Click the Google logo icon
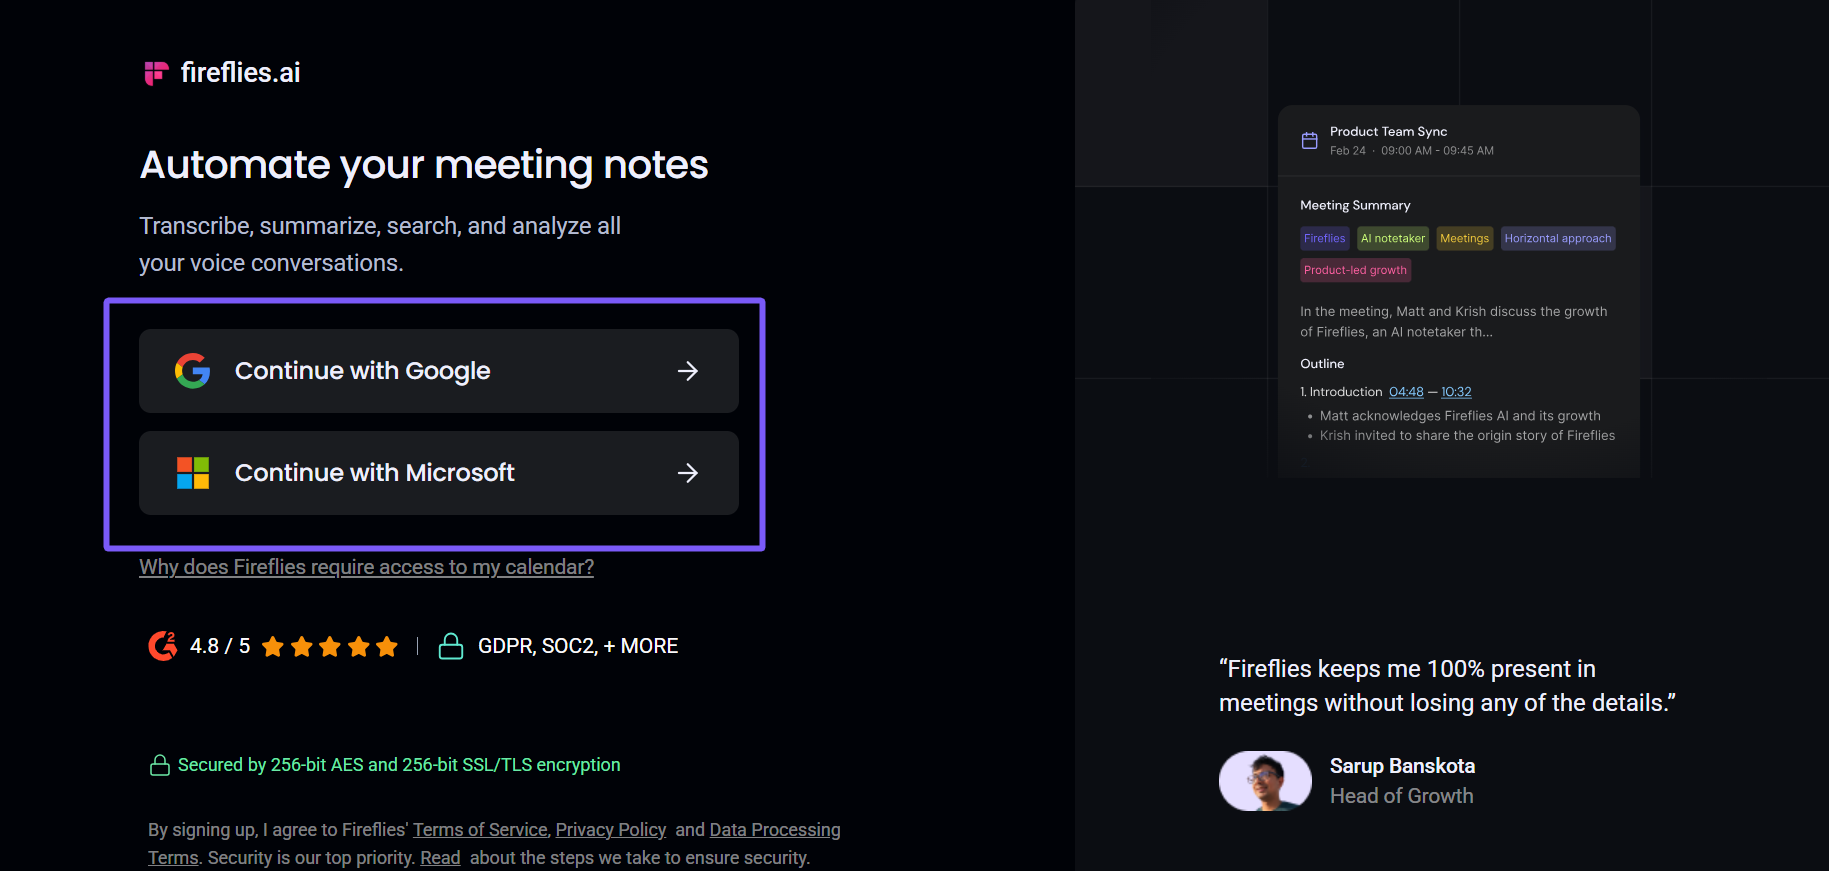 point(192,371)
